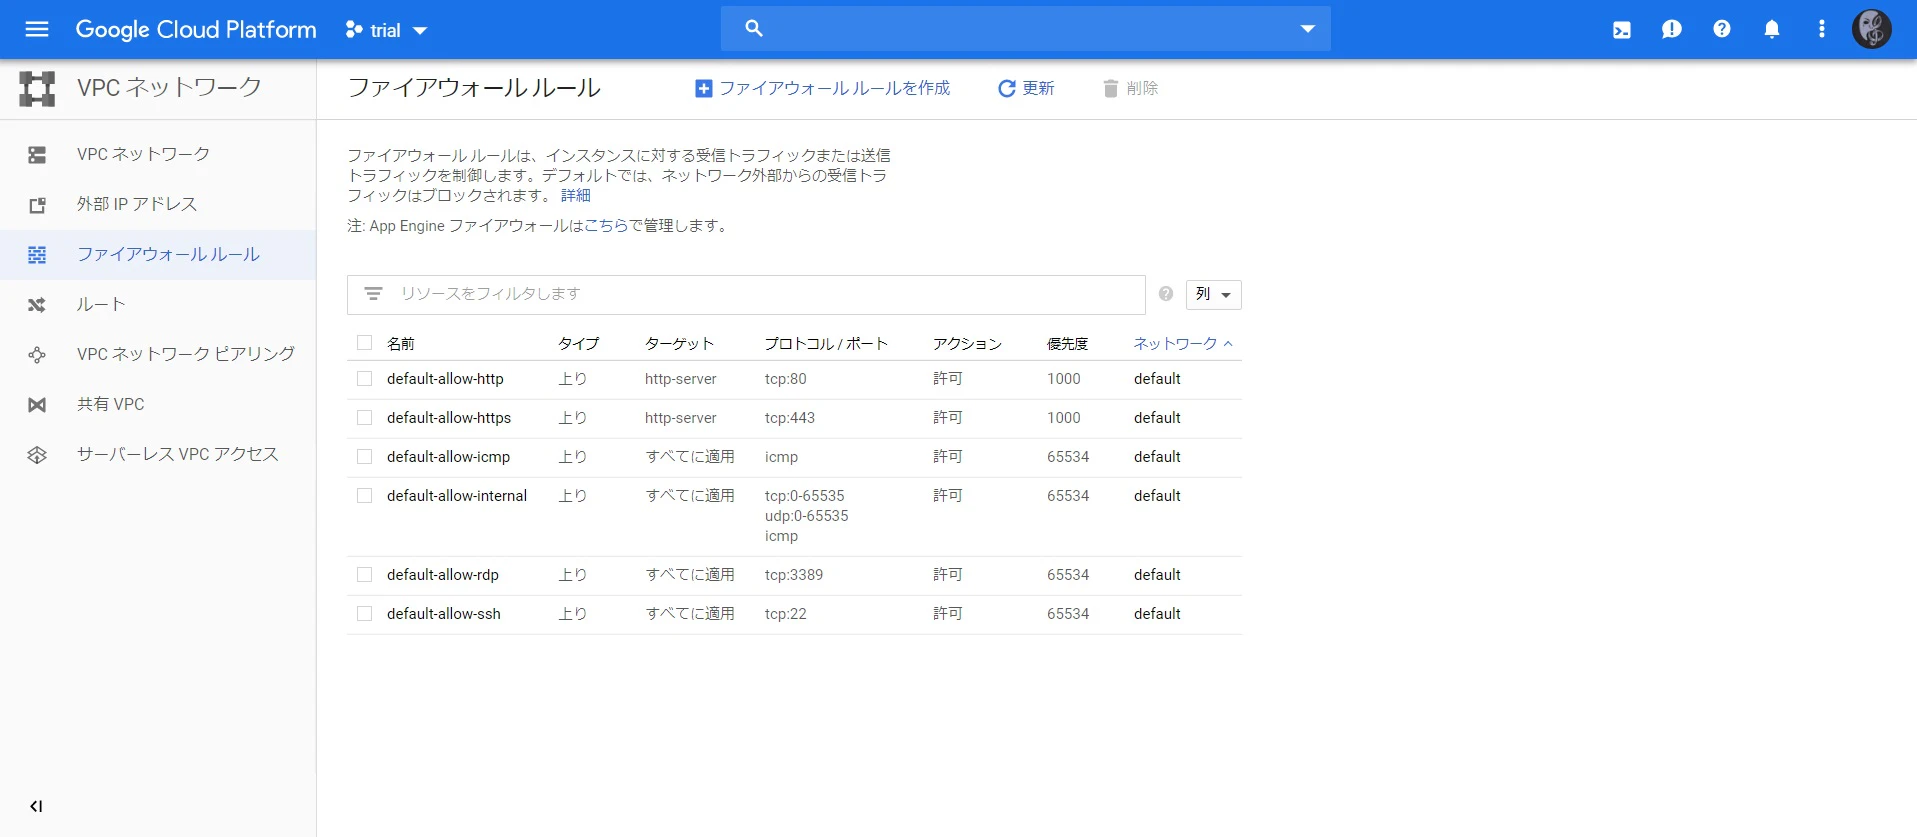
Task: Click priority 1000 in default-allow-https row
Action: pyautogui.click(x=1064, y=418)
